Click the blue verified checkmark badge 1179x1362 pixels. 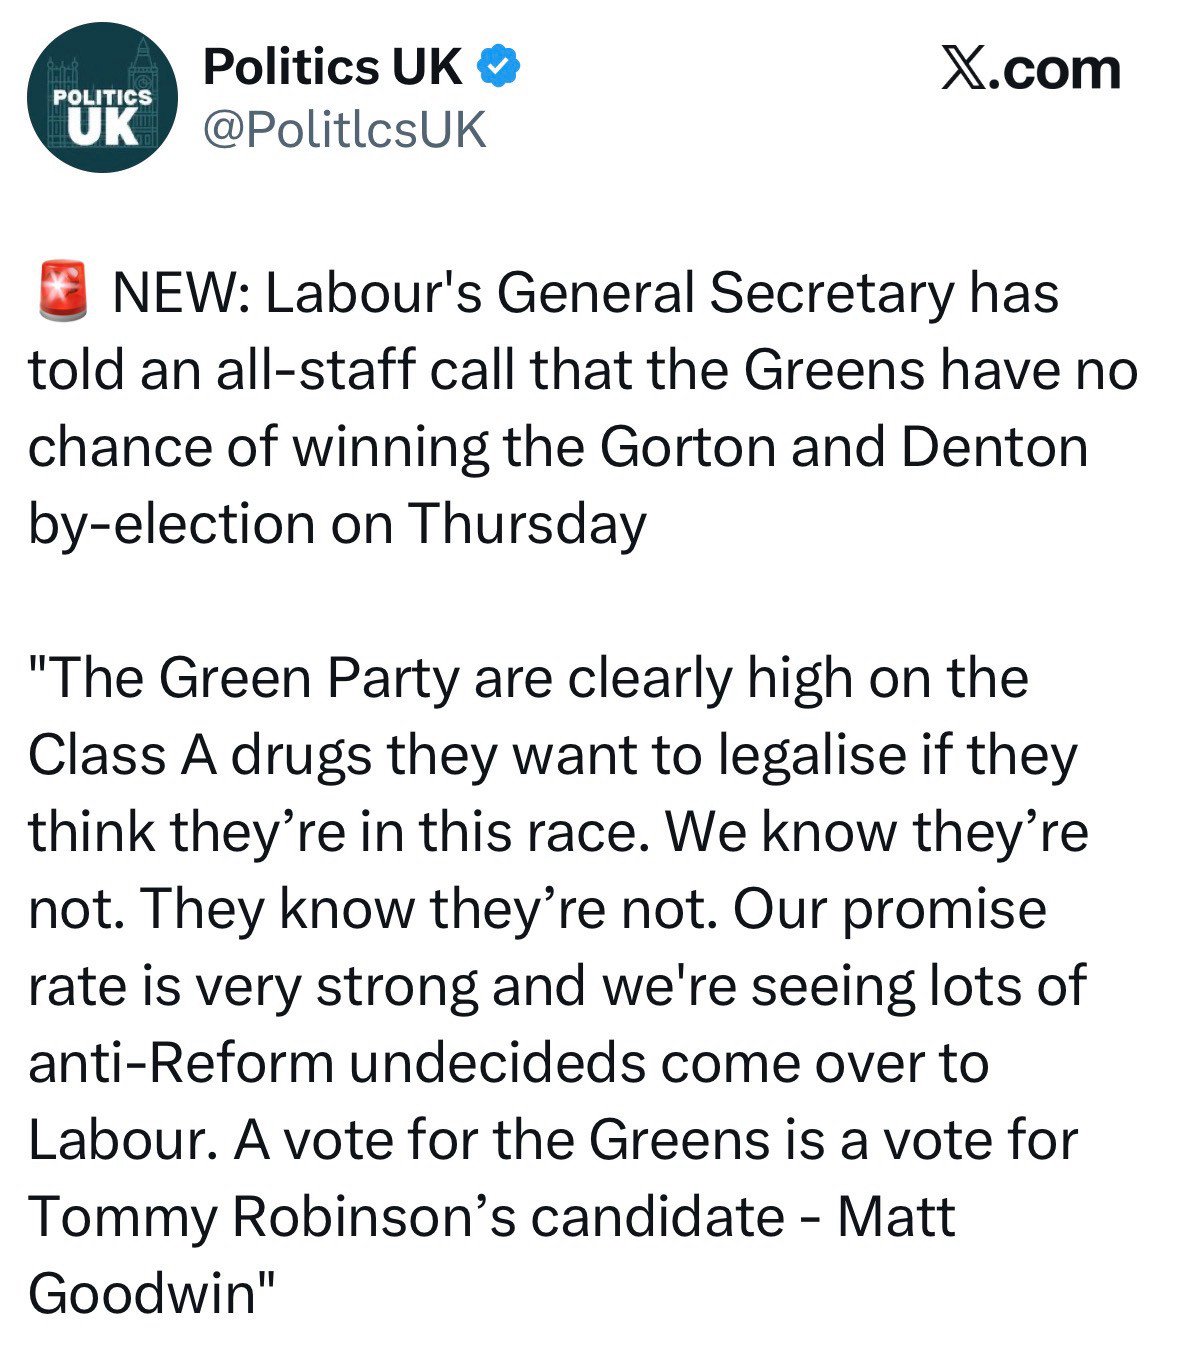point(497,67)
